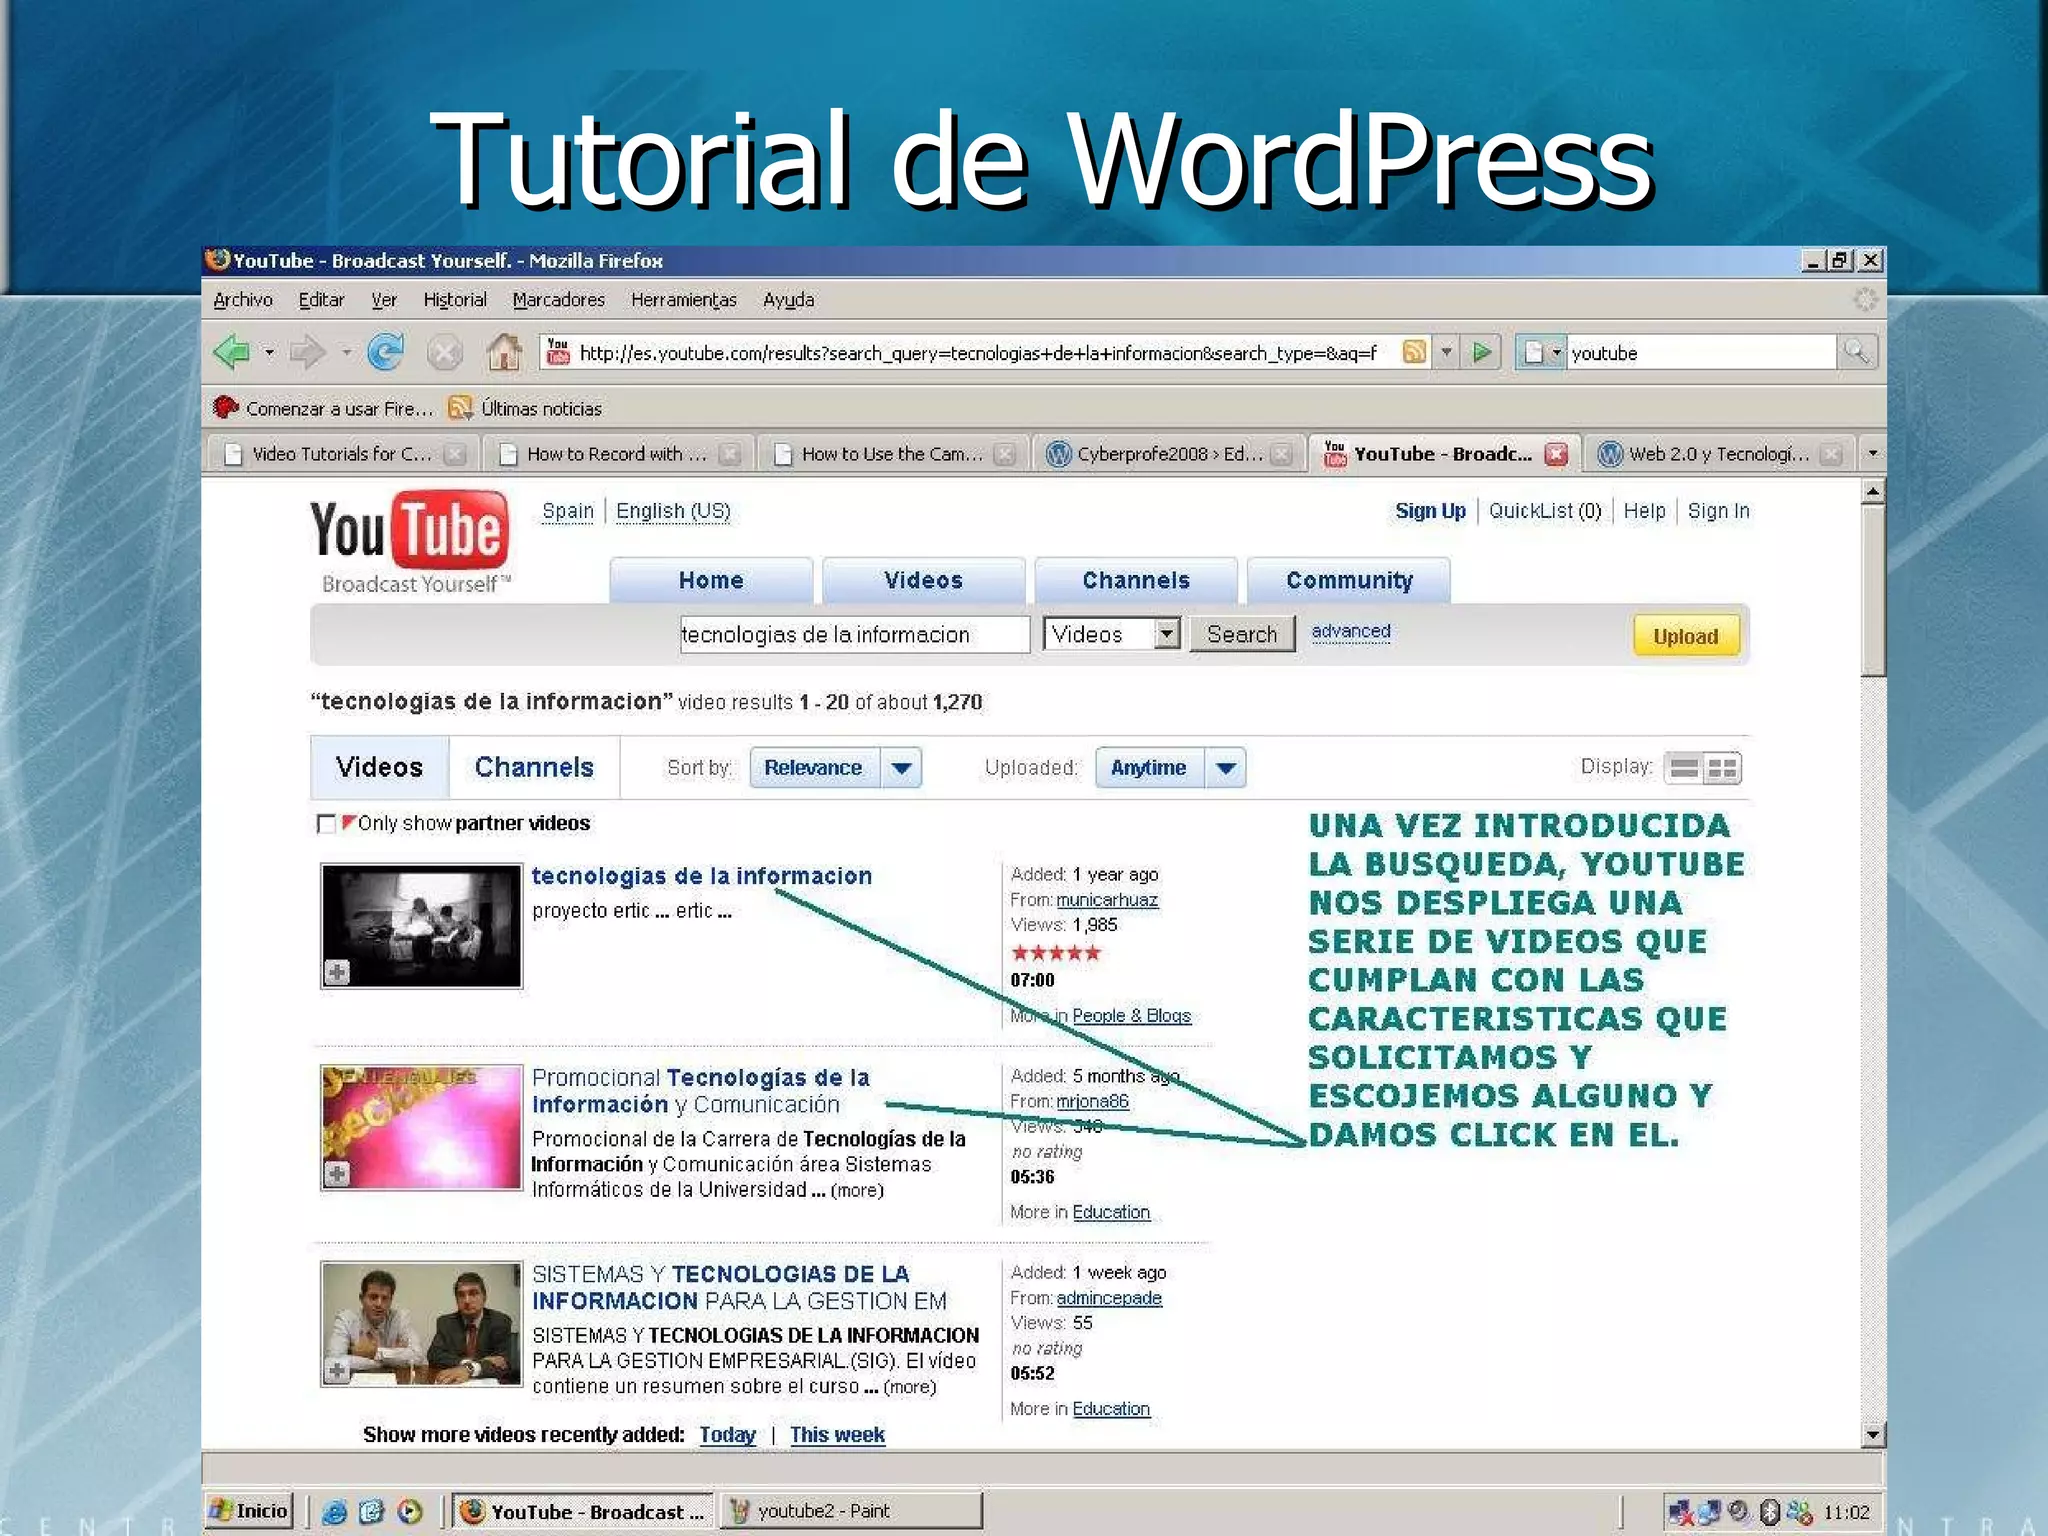Reload the page with the refresh icon
Viewport: 2048px width, 1536px height.
385,352
